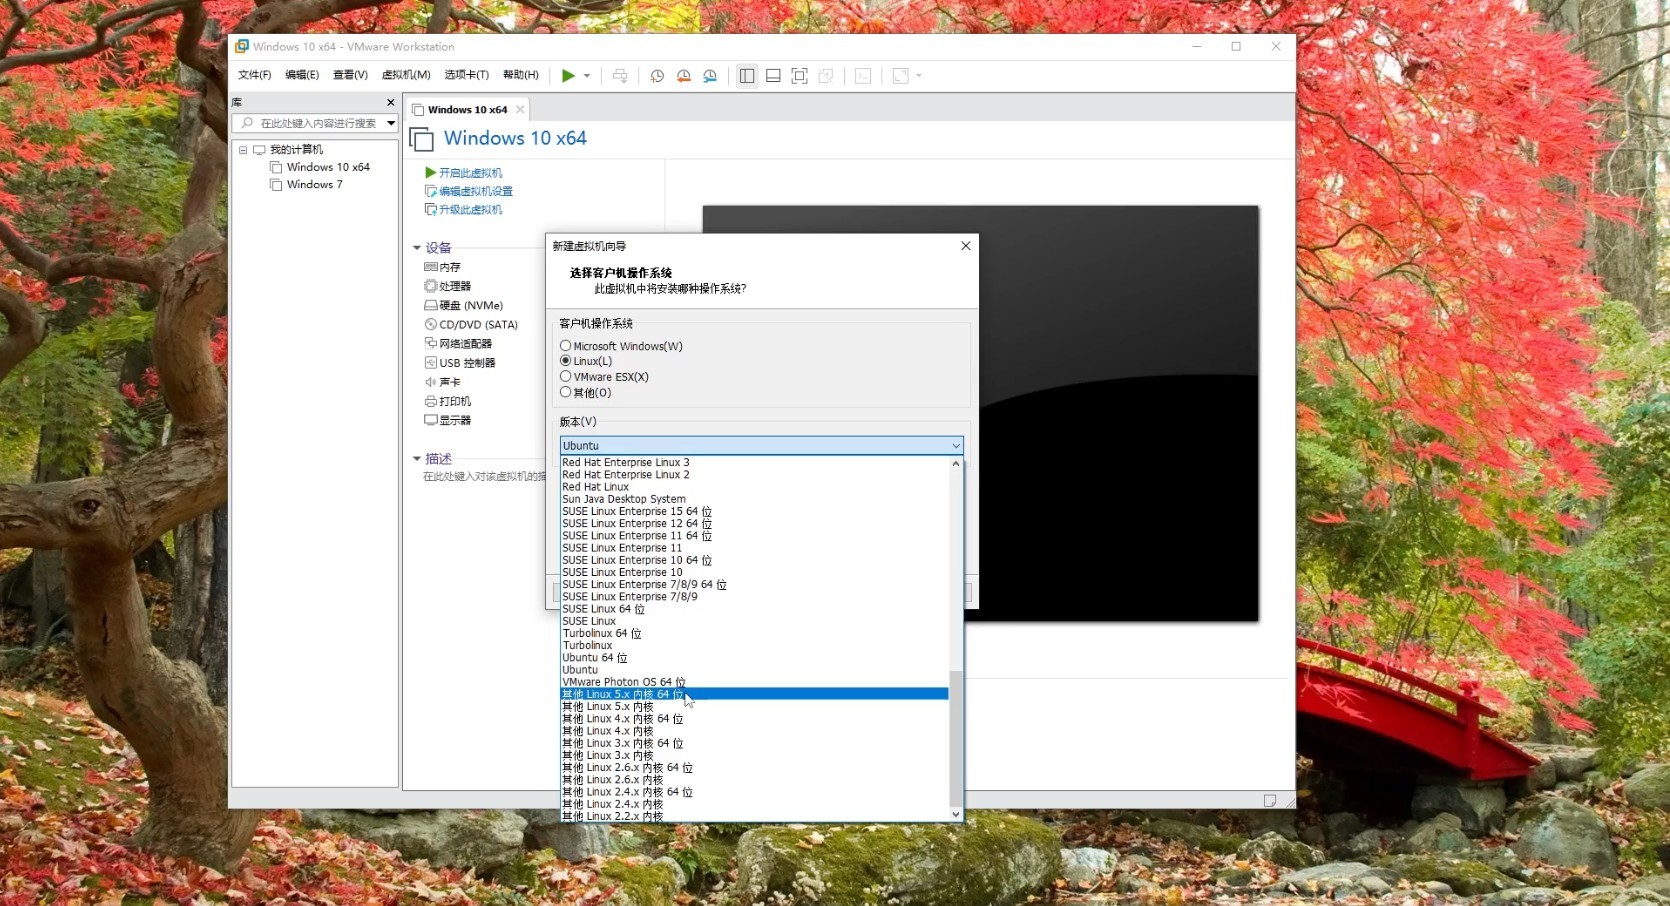Open the 文件(F) menu
The width and height of the screenshot is (1670, 906).
click(254, 75)
